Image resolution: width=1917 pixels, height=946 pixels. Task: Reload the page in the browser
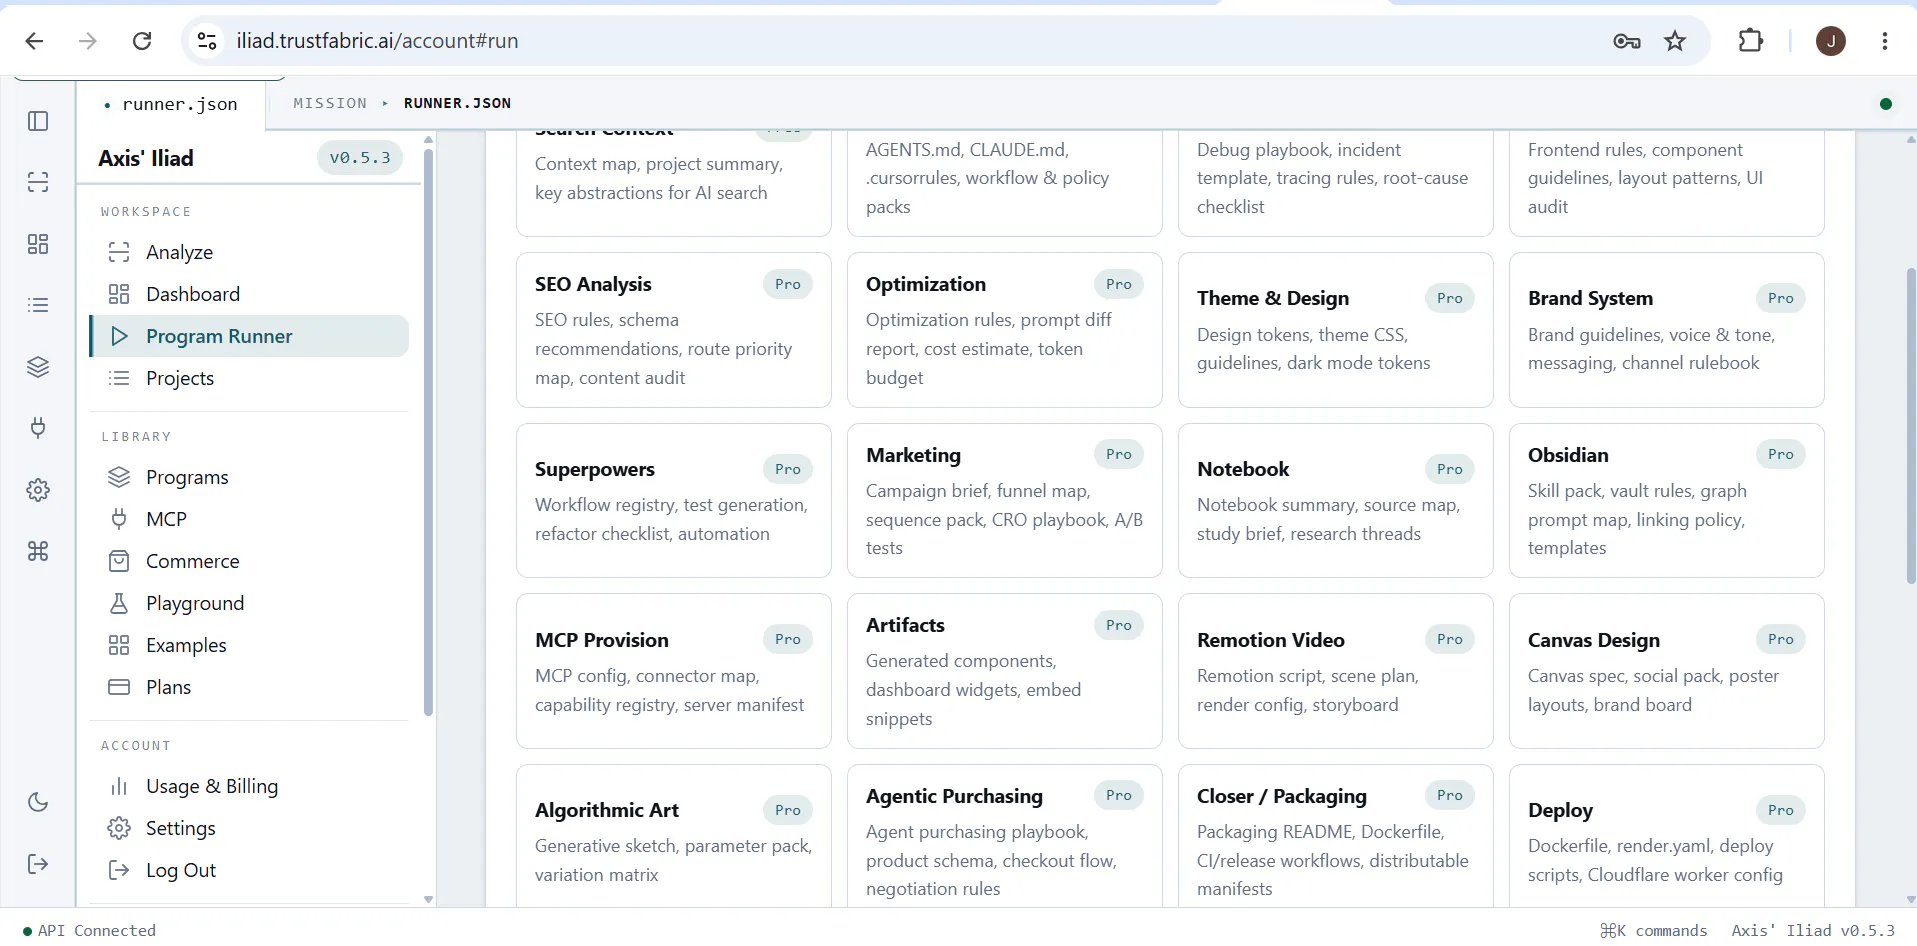tap(142, 41)
